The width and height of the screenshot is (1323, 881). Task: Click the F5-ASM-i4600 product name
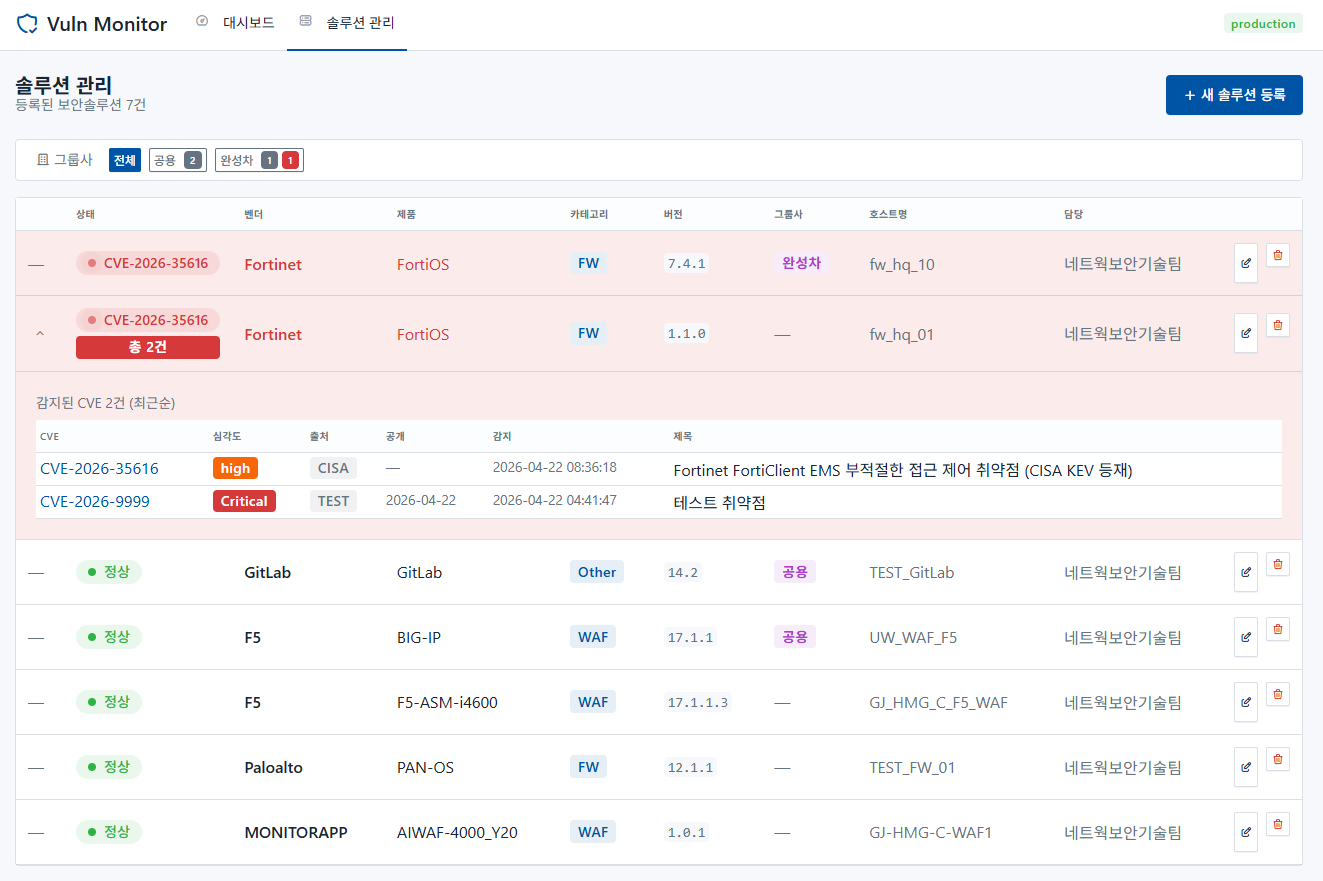pos(447,703)
